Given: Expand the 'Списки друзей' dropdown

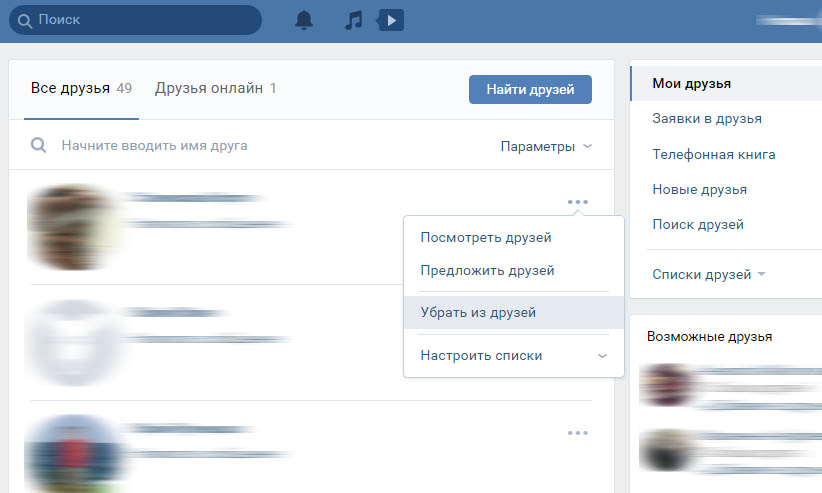Looking at the screenshot, I should pyautogui.click(x=709, y=274).
